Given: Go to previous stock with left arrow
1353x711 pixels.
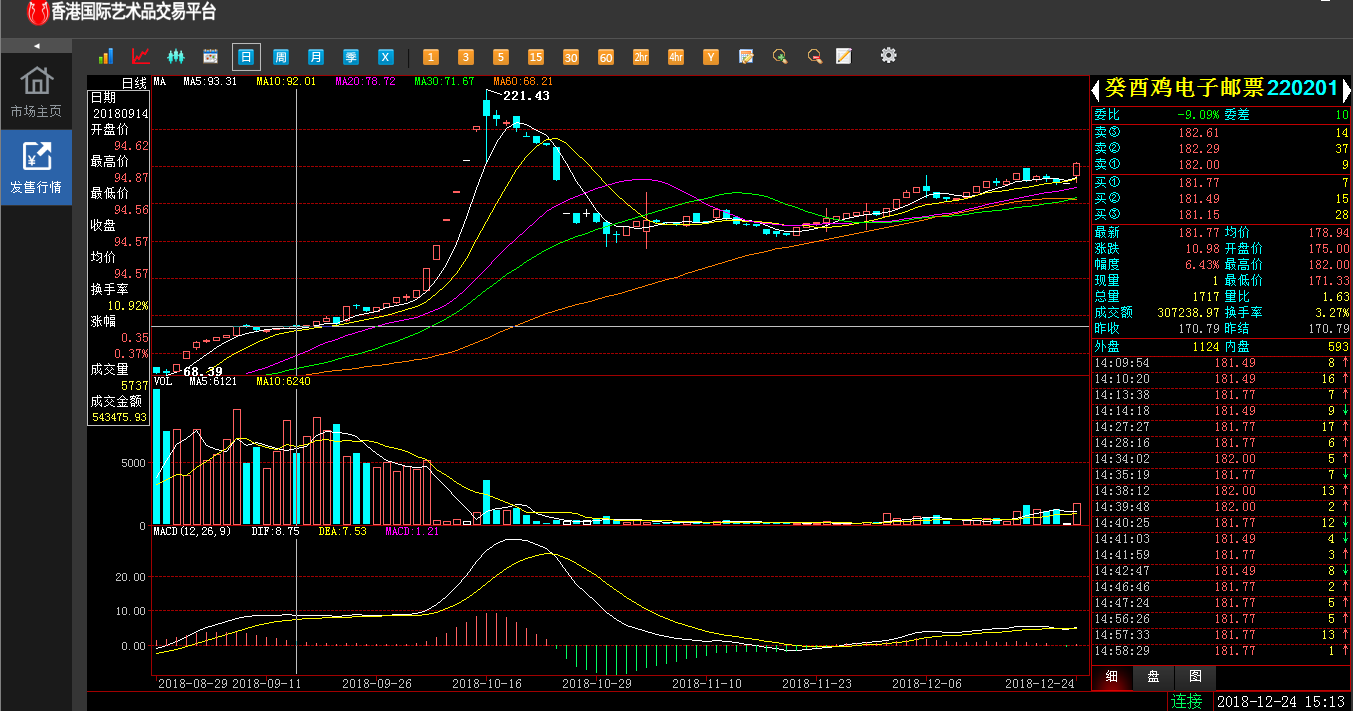Looking at the screenshot, I should (1096, 89).
